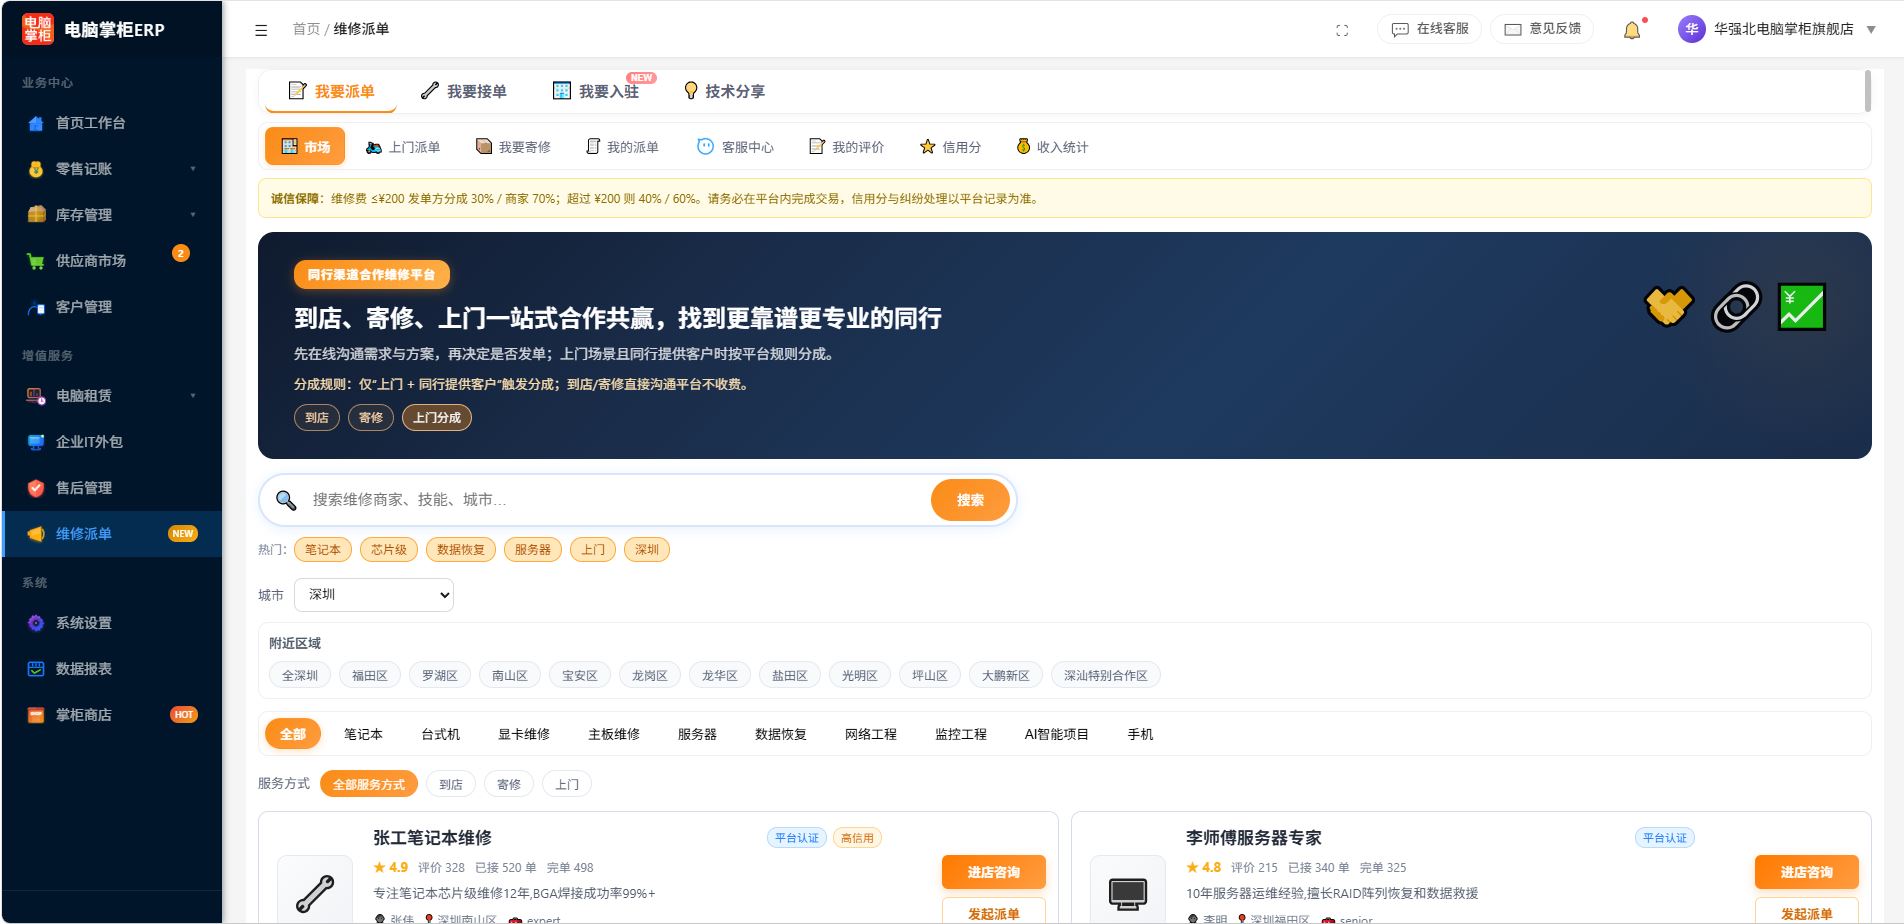The image size is (1904, 924).
Task: Click the 意见反馈 button
Action: [1542, 29]
